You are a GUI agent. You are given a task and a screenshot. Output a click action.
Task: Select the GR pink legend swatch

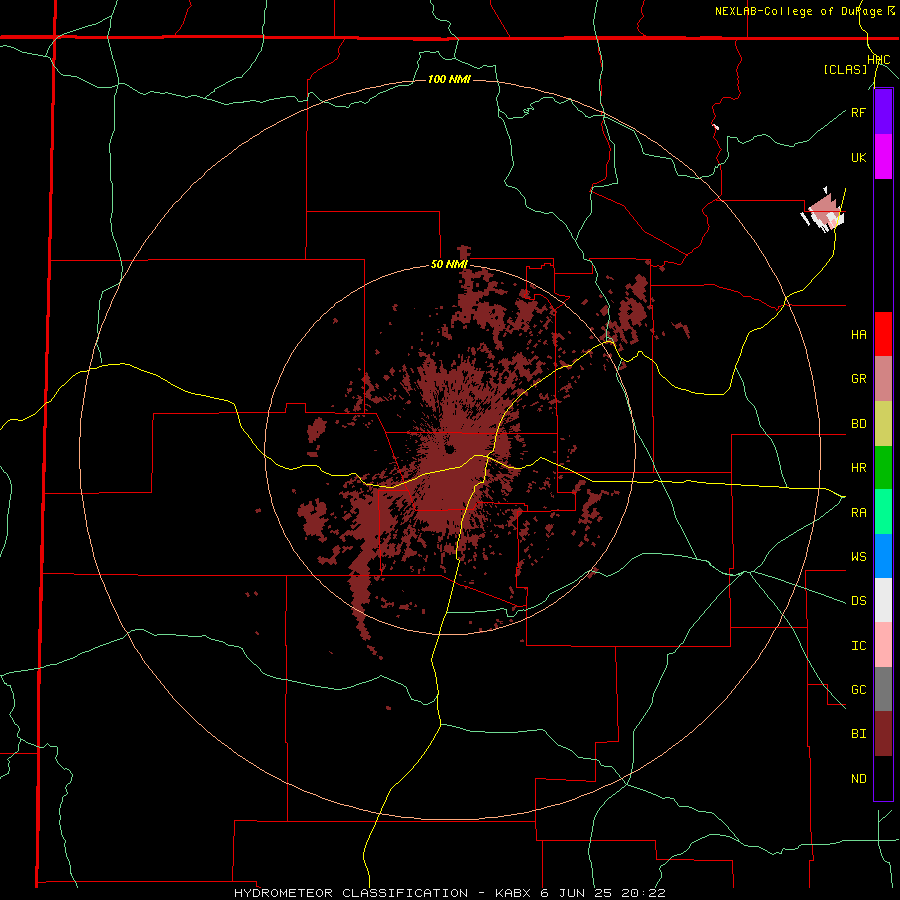[883, 379]
